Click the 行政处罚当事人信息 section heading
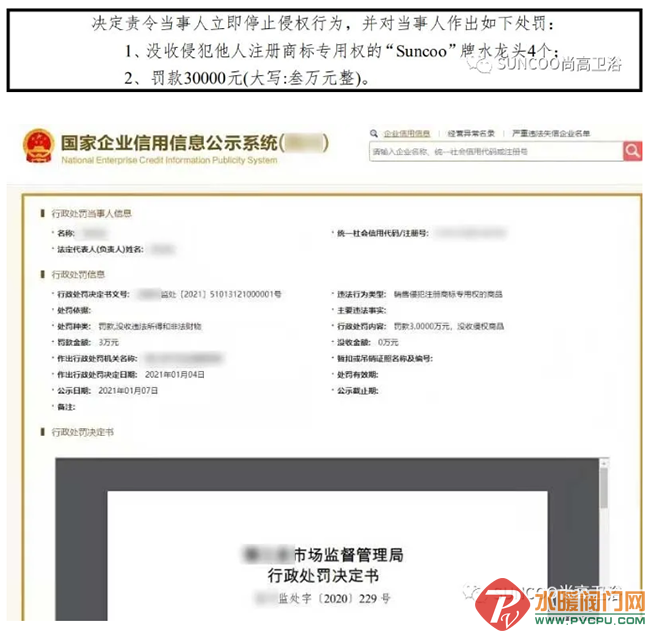Screen dimensions: 650x635 coord(91,213)
